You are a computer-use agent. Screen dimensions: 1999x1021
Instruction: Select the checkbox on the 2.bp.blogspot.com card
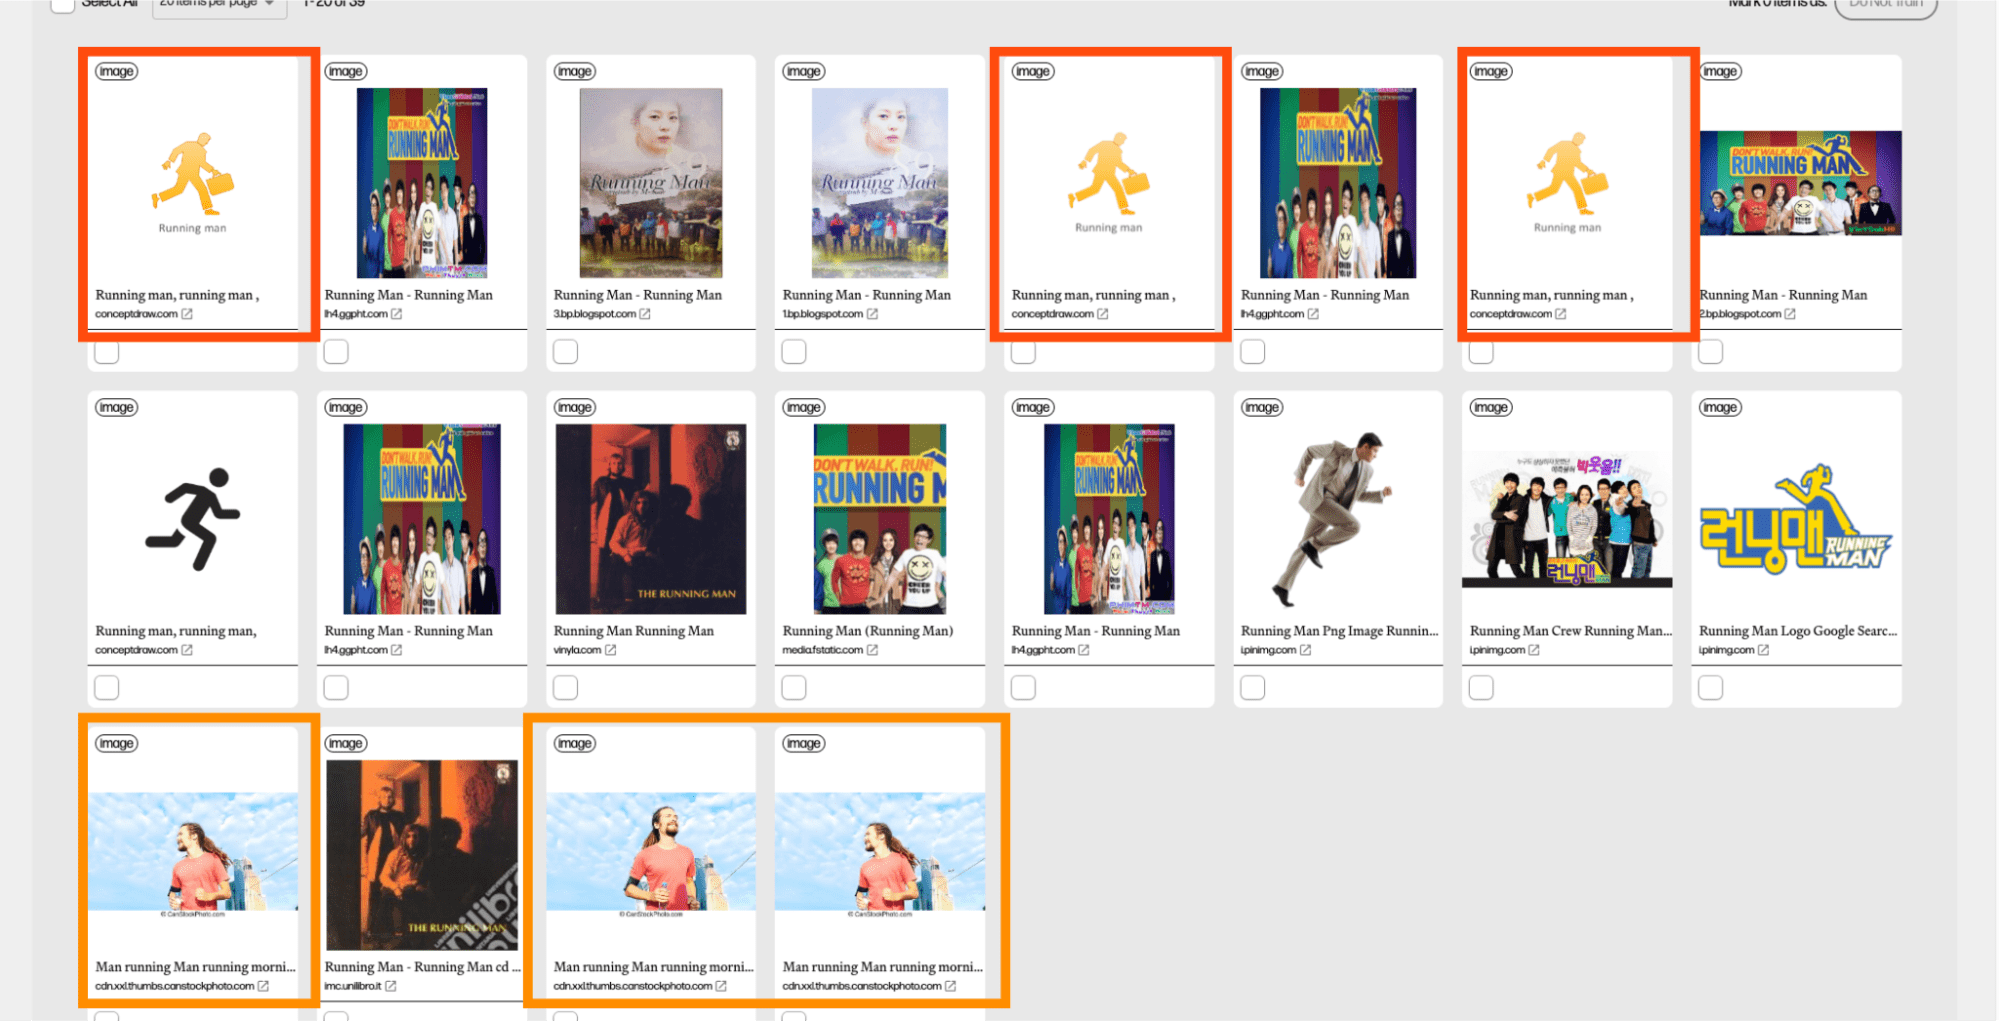[x=1711, y=352]
